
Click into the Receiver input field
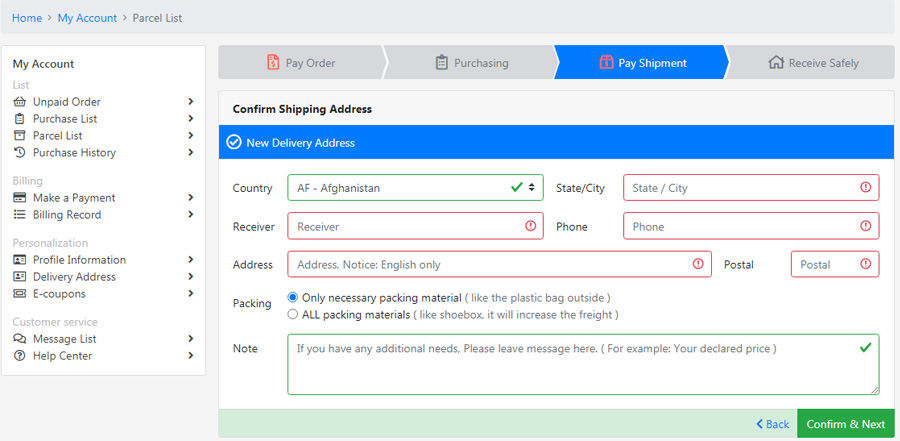coord(415,226)
